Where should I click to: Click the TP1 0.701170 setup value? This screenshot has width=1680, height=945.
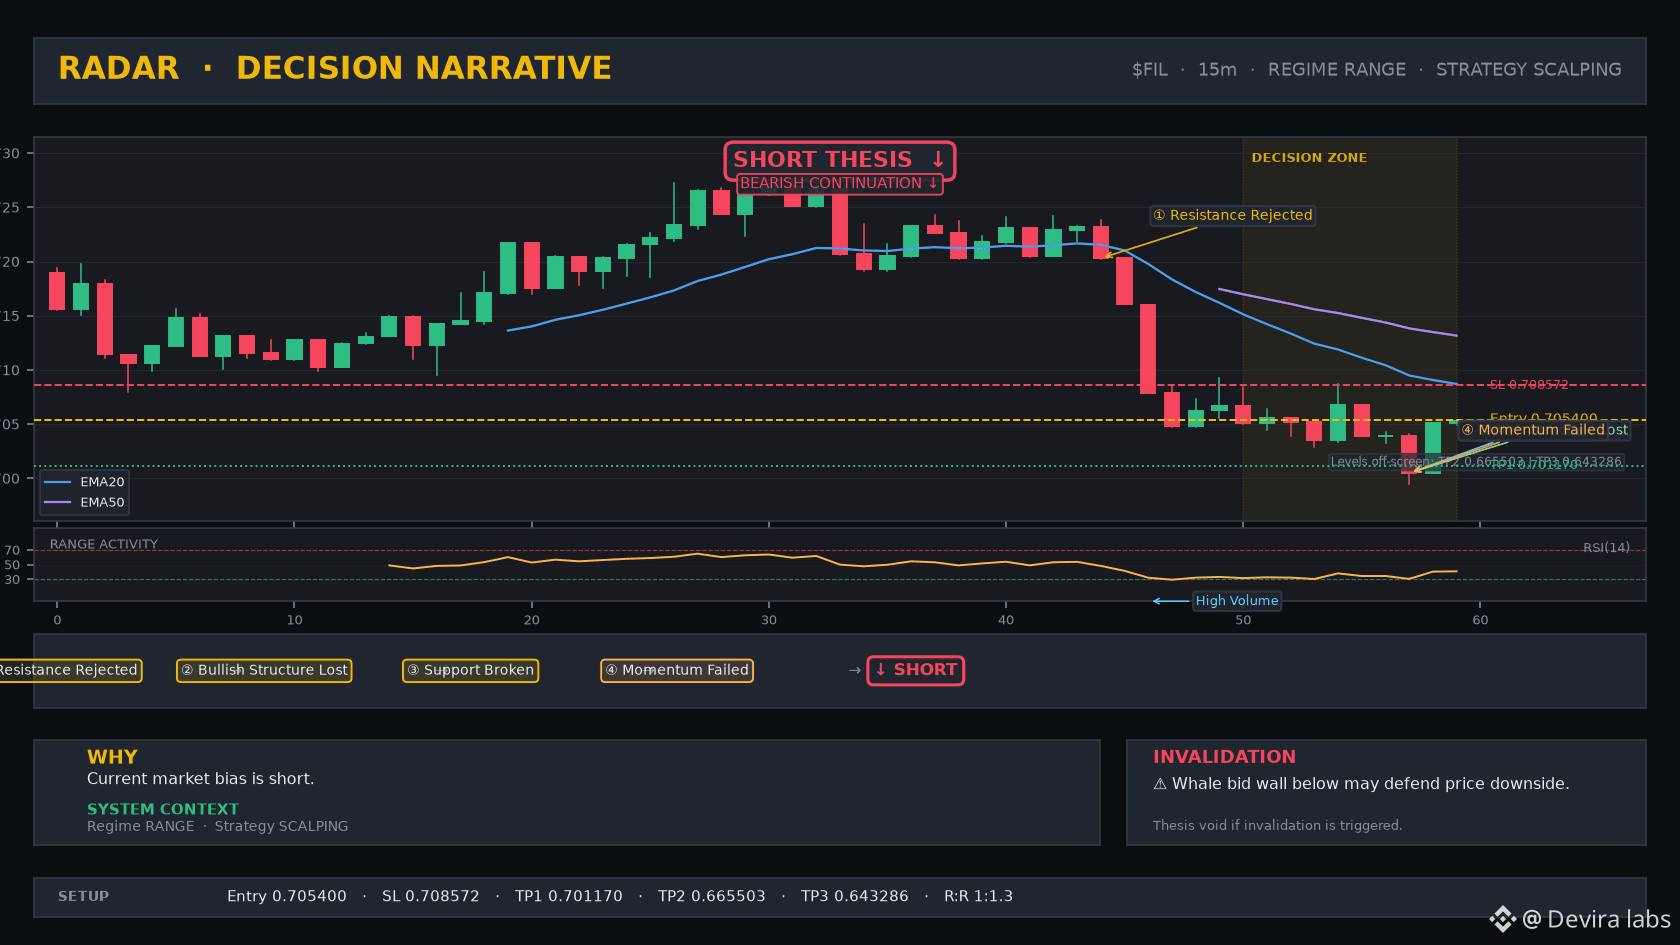(x=568, y=897)
